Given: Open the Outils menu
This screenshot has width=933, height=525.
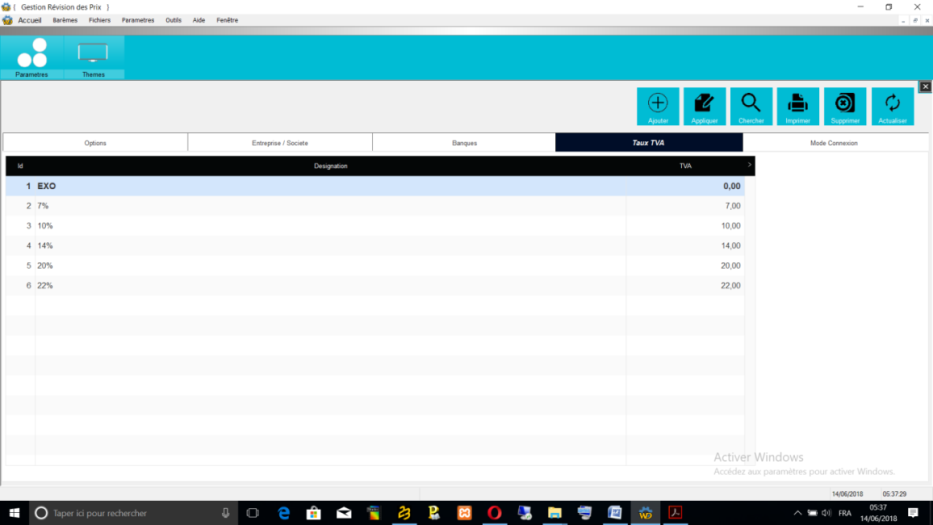Looking at the screenshot, I should [174, 20].
